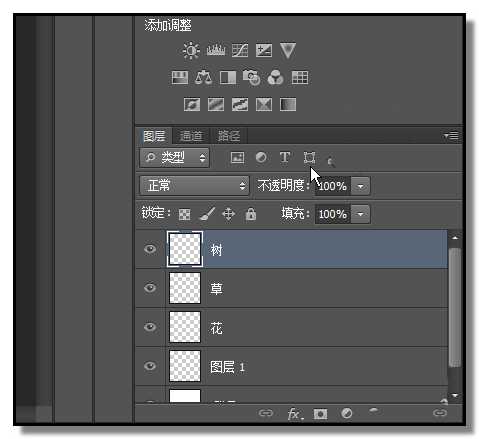Add a Channel Mixer adjustment
The height and width of the screenshot is (439, 479).
tap(275, 78)
